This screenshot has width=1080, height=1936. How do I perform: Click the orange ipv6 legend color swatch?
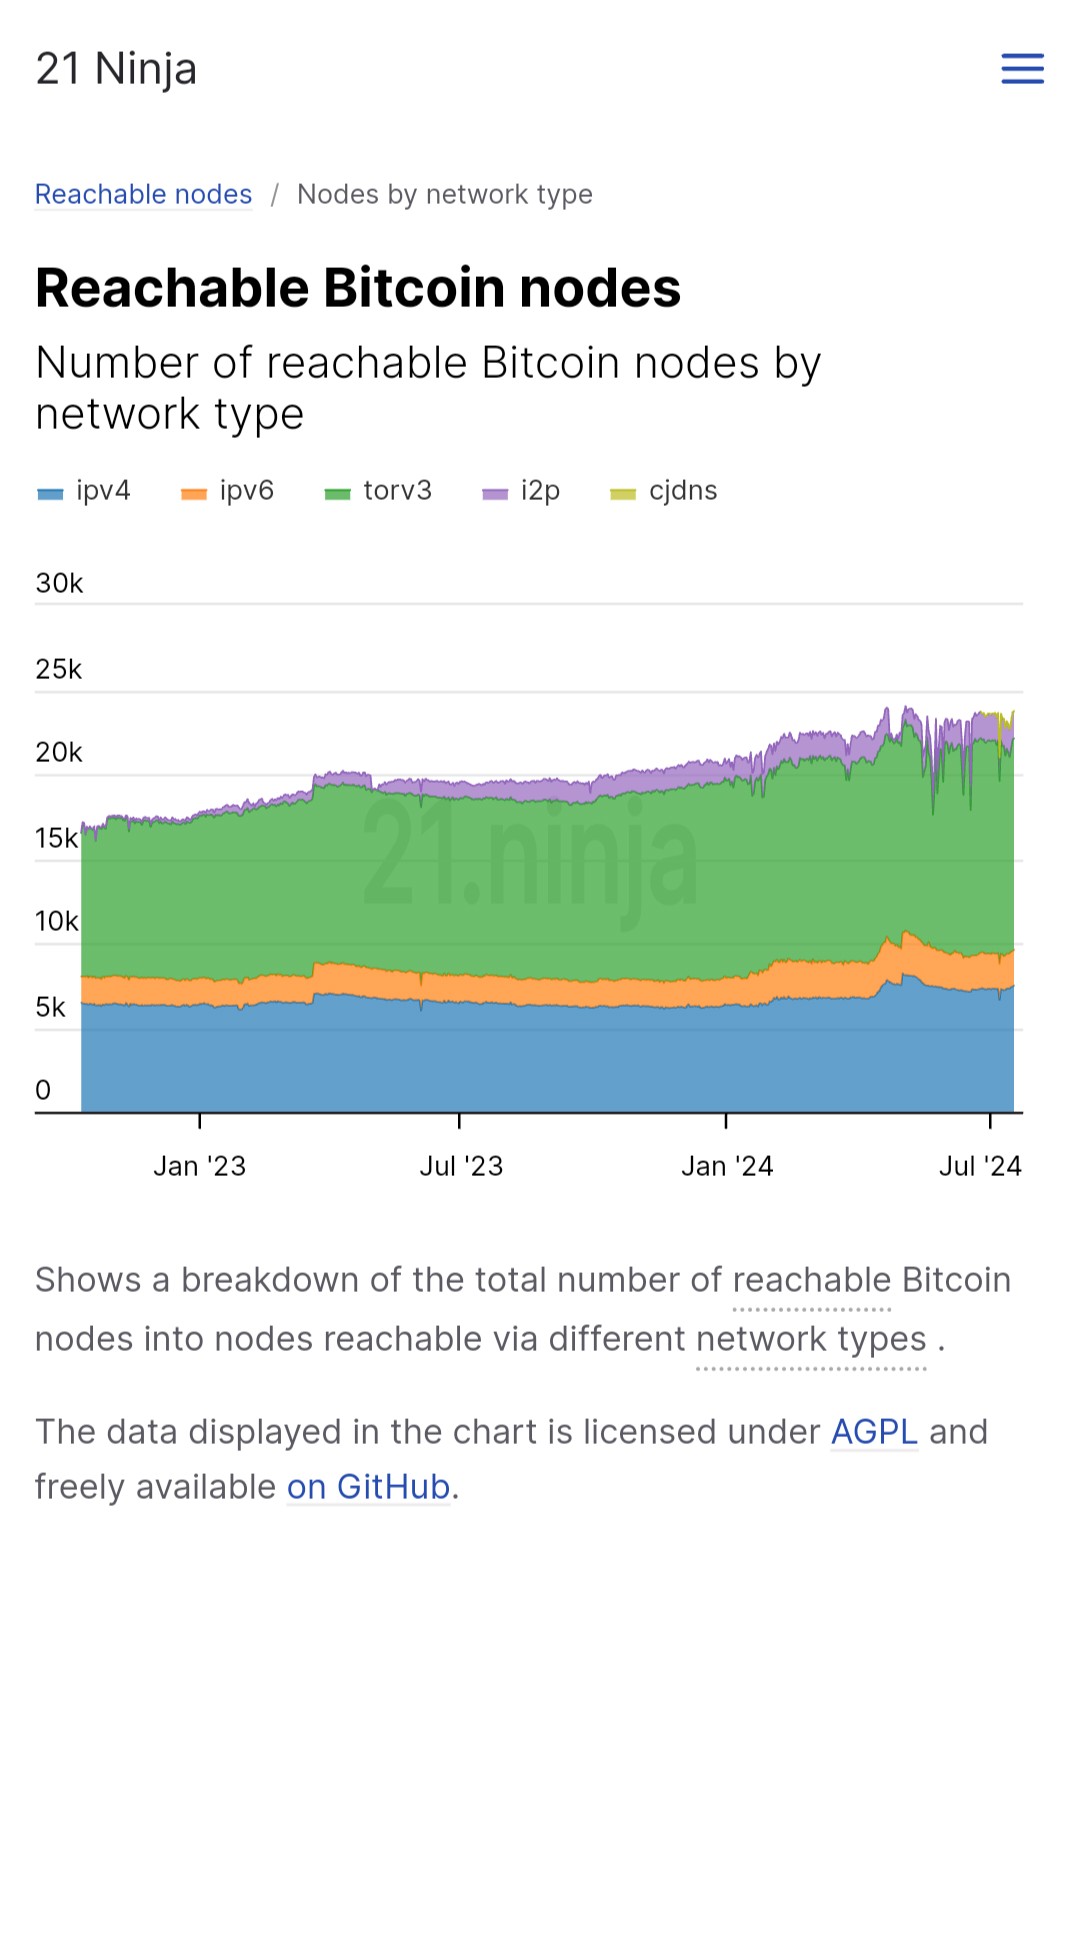pyautogui.click(x=193, y=494)
